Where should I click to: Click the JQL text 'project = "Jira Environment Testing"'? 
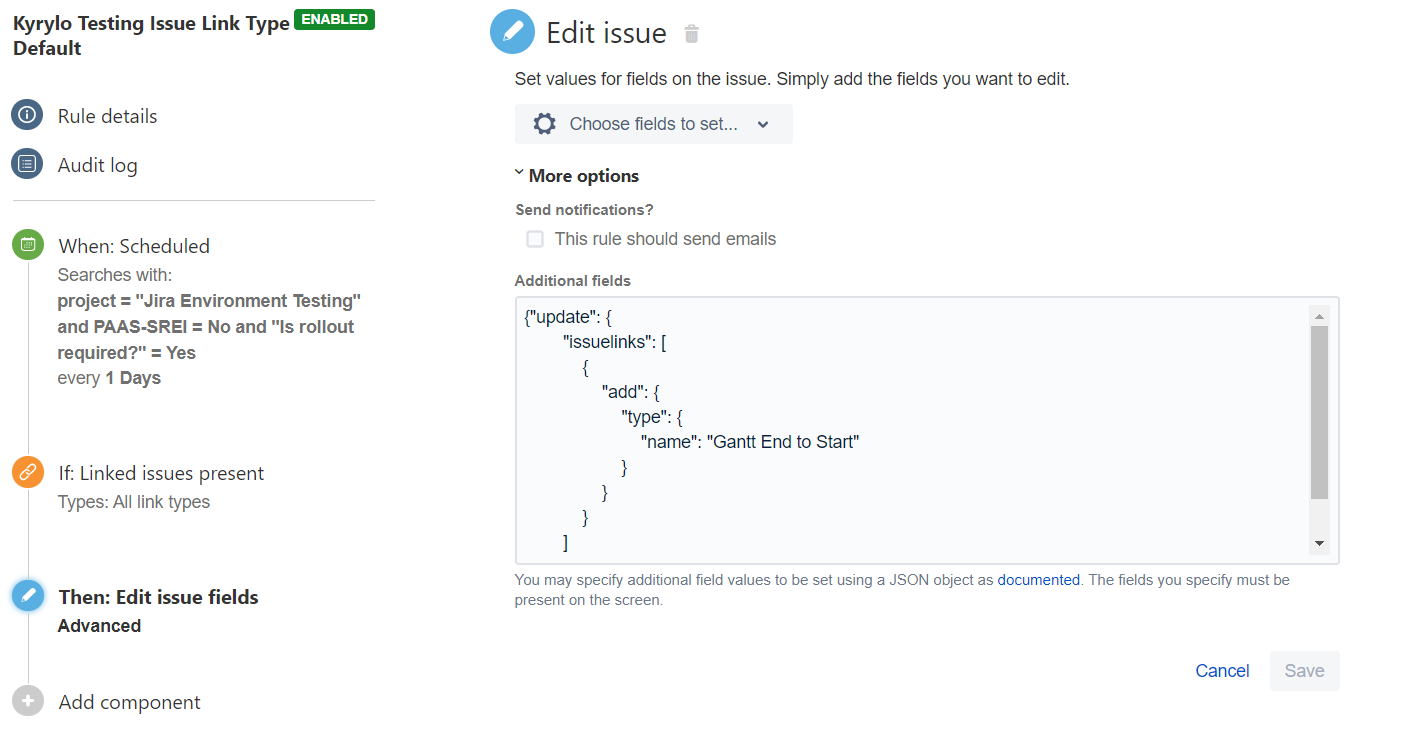209,301
